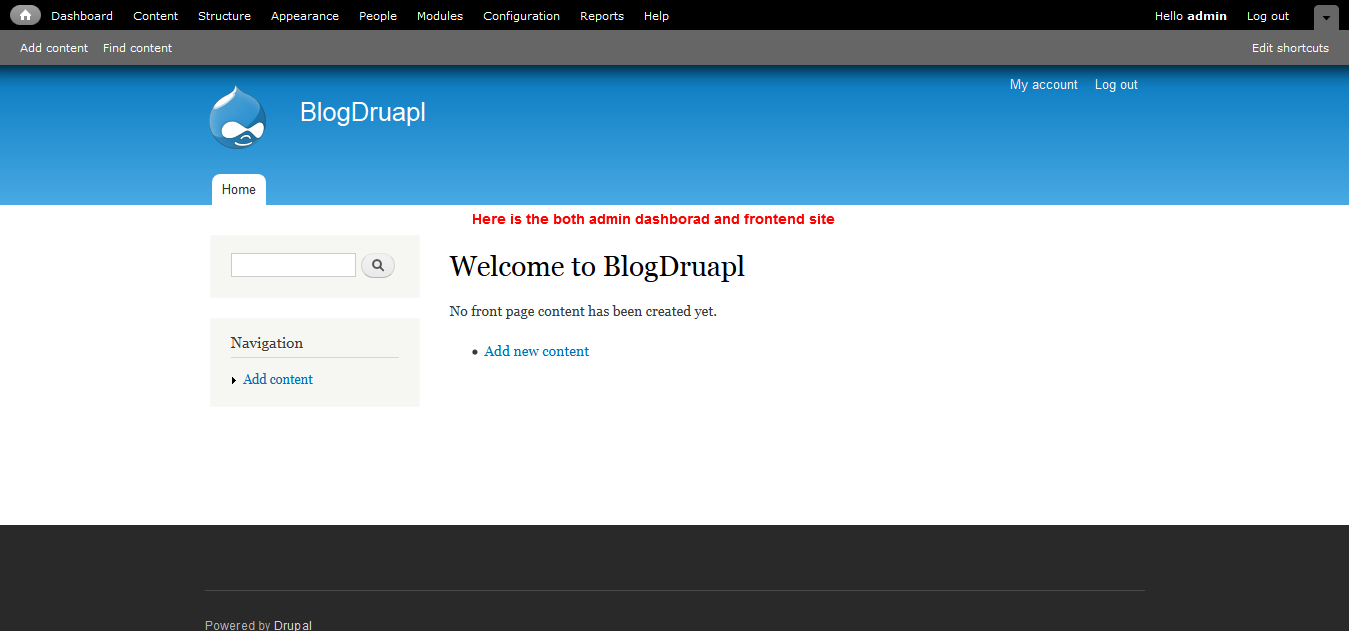Click Edit shortcuts

click(1289, 47)
